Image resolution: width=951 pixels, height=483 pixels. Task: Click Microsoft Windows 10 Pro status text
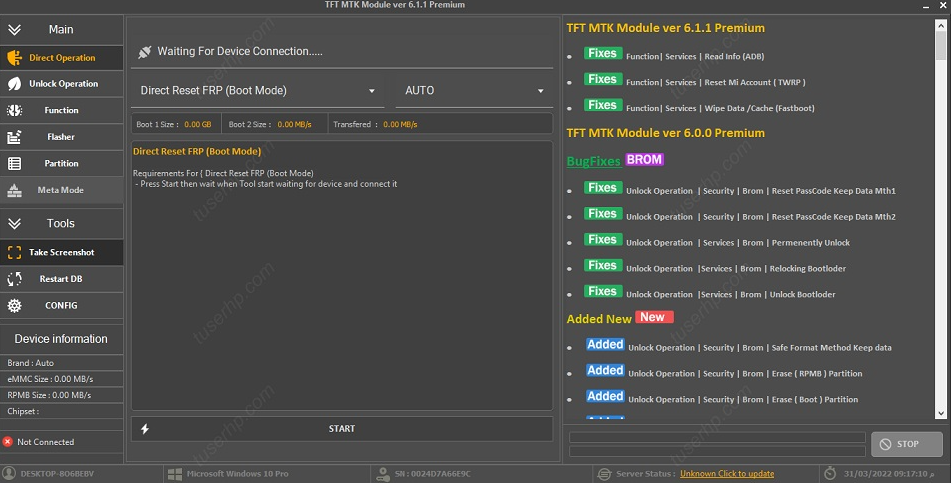pyautogui.click(x=237, y=474)
